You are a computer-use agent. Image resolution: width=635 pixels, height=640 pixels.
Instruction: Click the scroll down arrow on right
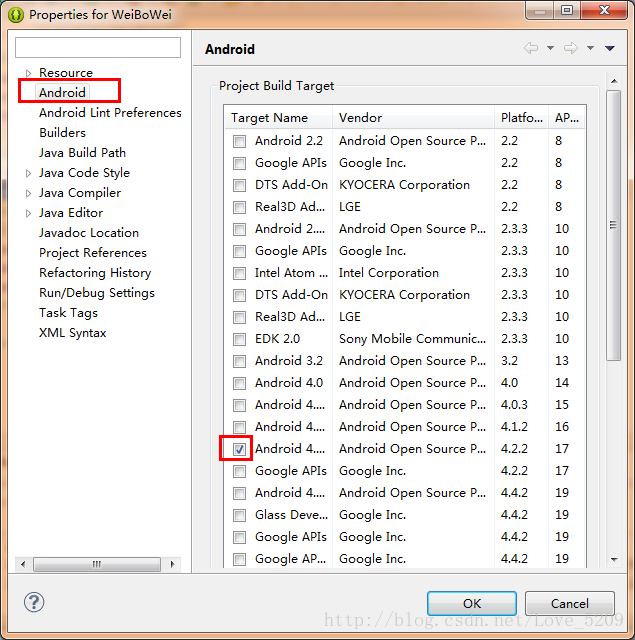coord(614,559)
